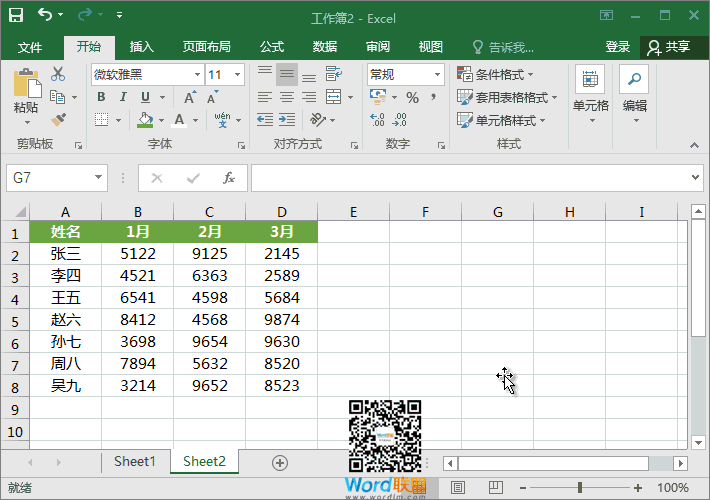
Task: Toggle middle vertical alignment
Action: pos(287,74)
